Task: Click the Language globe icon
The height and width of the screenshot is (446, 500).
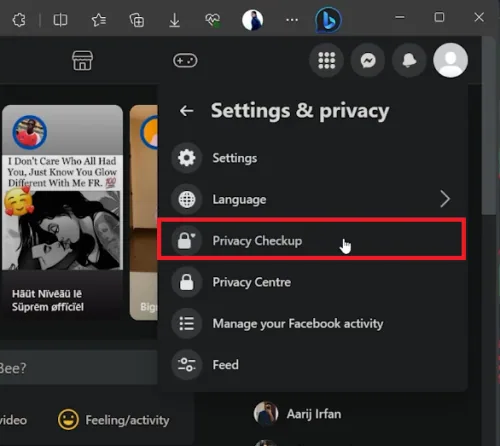Action: (187, 199)
